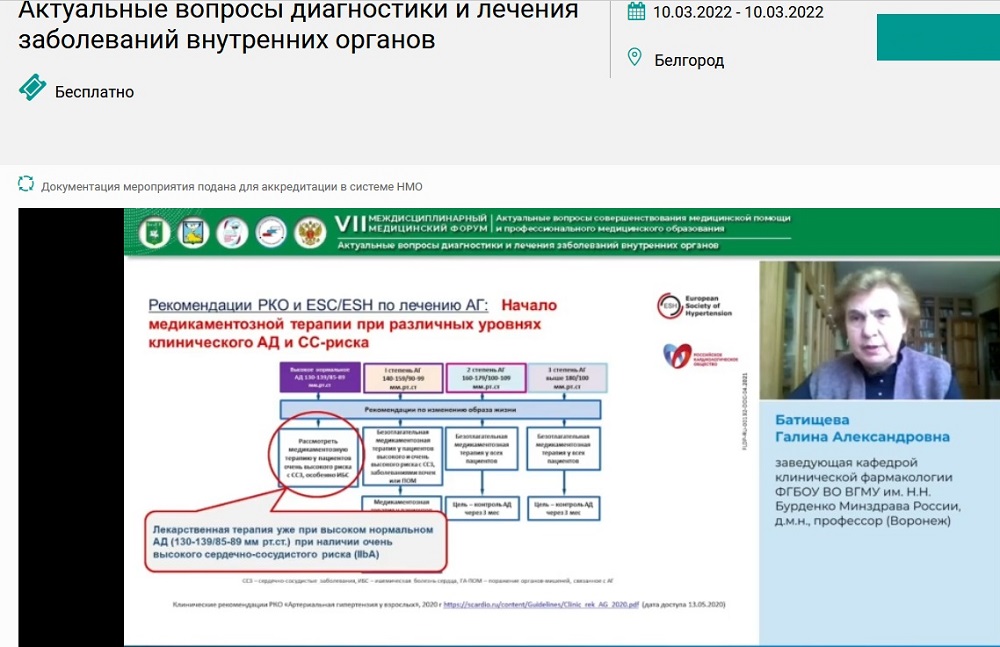Click the location pin icon next to Белгород
1000x647 pixels.
[x=634, y=58]
